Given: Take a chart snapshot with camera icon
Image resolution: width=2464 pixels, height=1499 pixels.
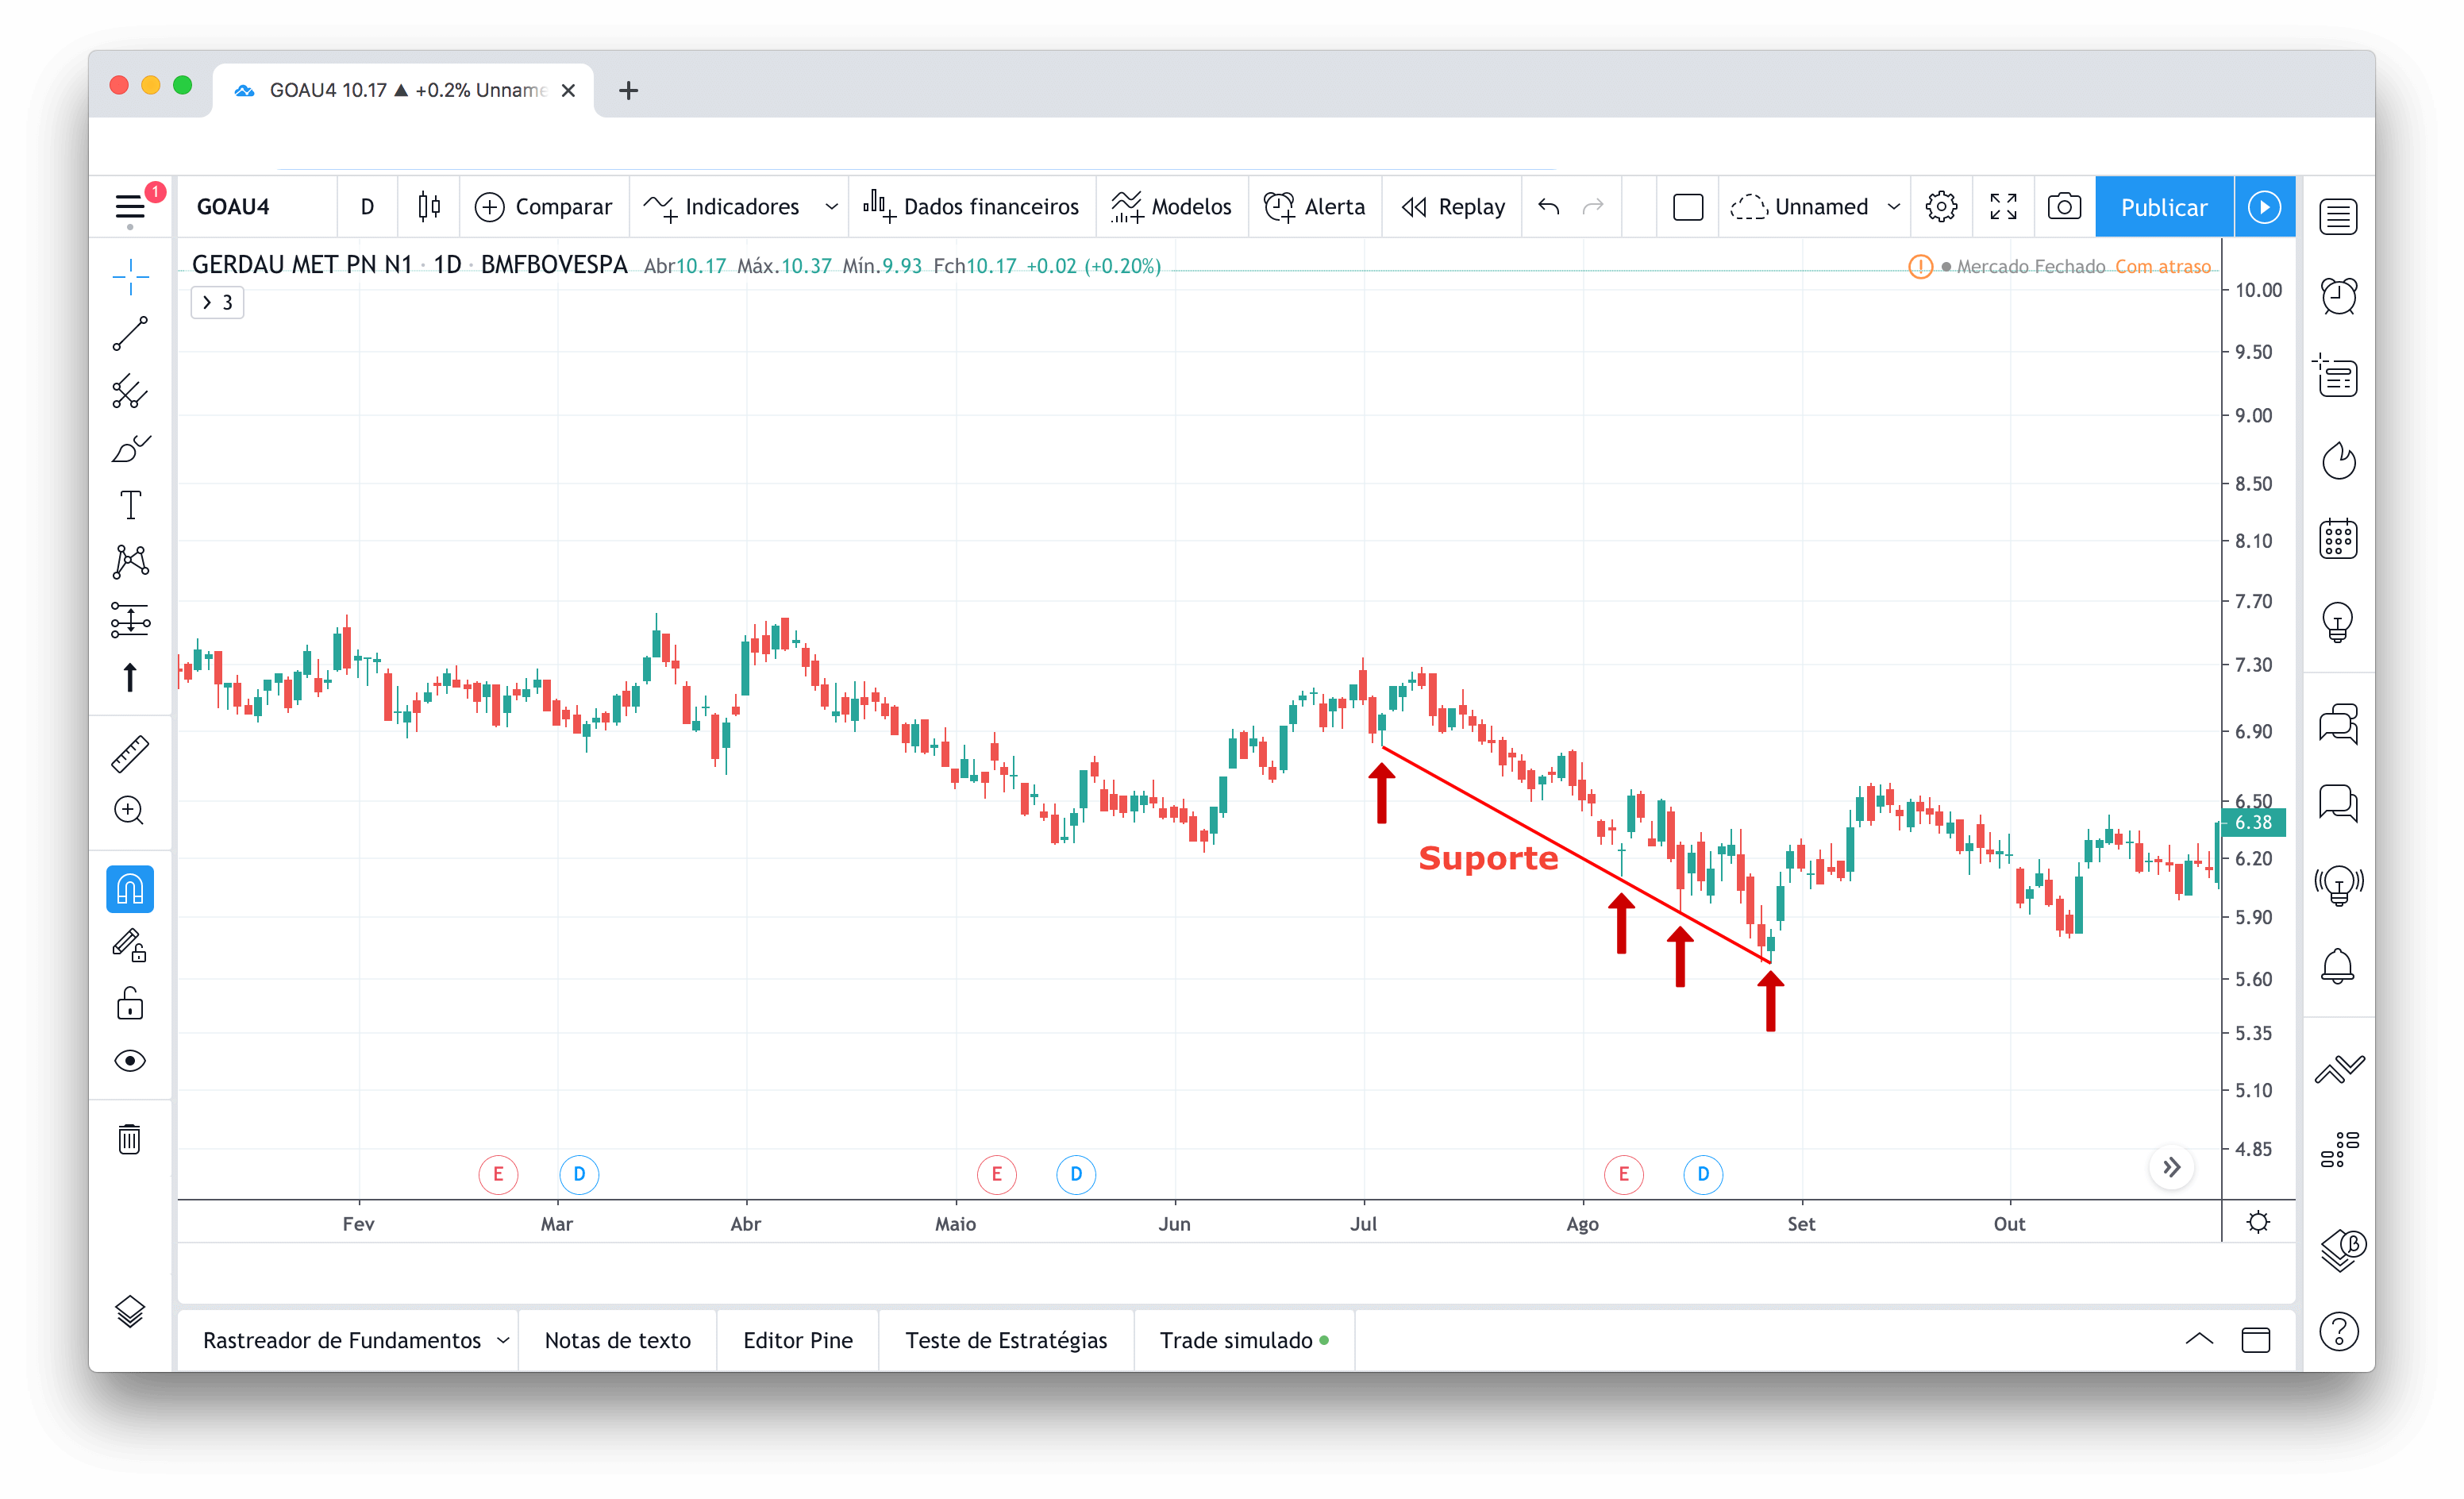Looking at the screenshot, I should pyautogui.click(x=2065, y=207).
